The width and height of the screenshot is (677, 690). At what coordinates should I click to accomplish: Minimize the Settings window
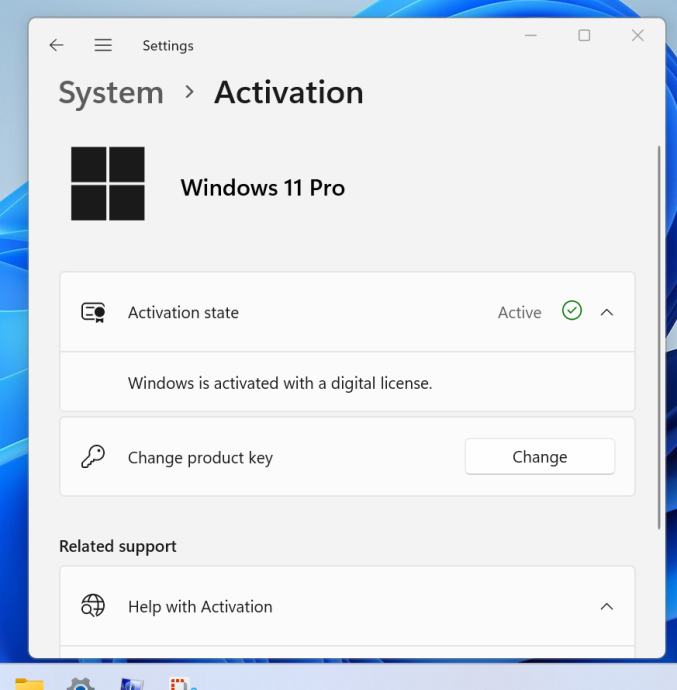click(x=531, y=35)
